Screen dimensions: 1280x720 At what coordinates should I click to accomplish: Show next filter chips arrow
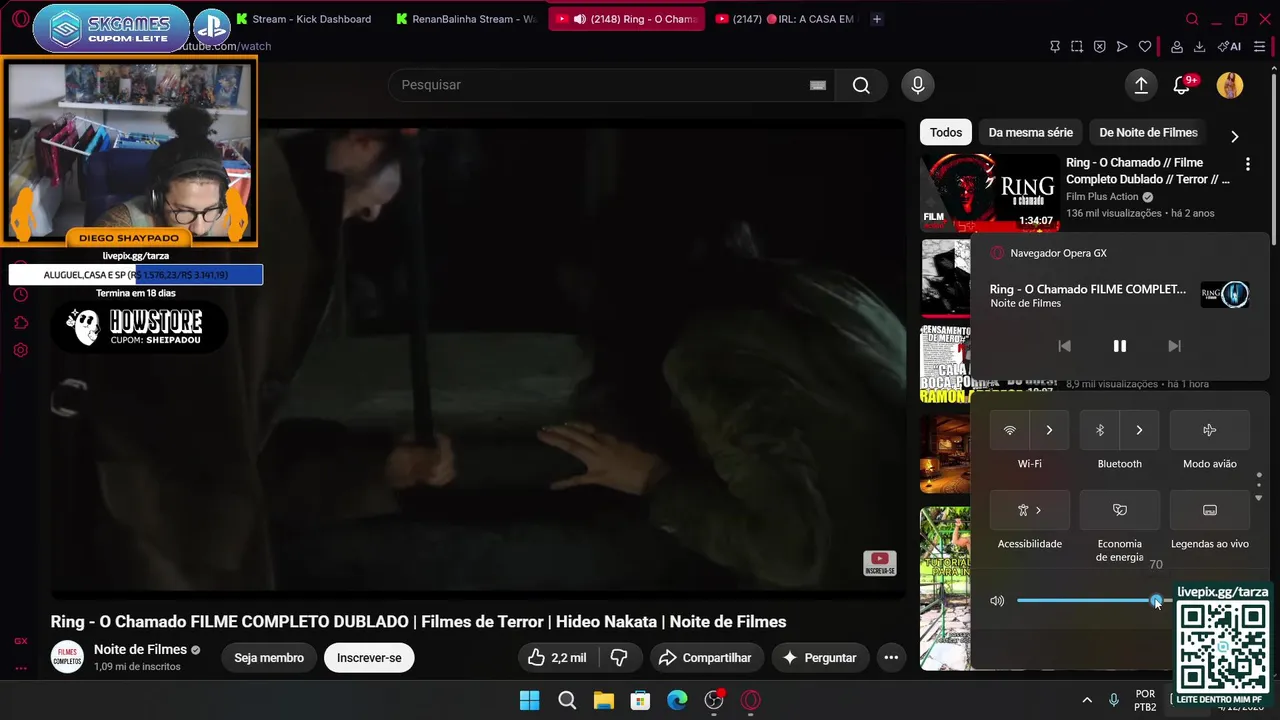tap(1234, 137)
